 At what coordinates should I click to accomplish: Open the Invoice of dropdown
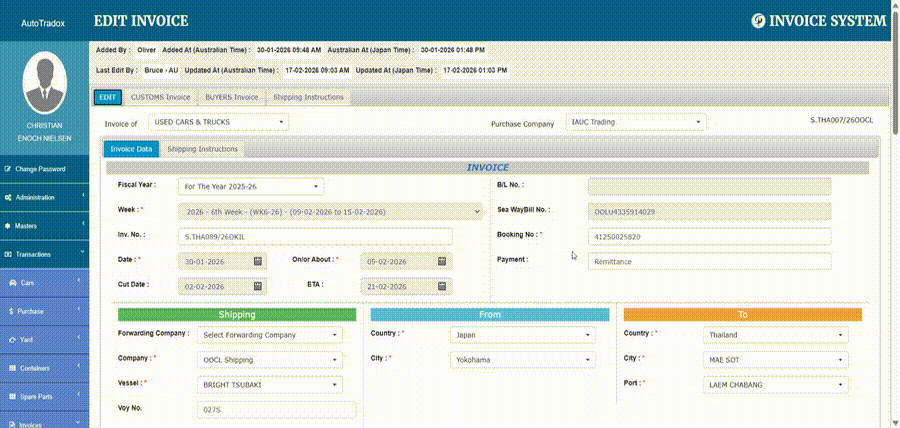pos(219,122)
